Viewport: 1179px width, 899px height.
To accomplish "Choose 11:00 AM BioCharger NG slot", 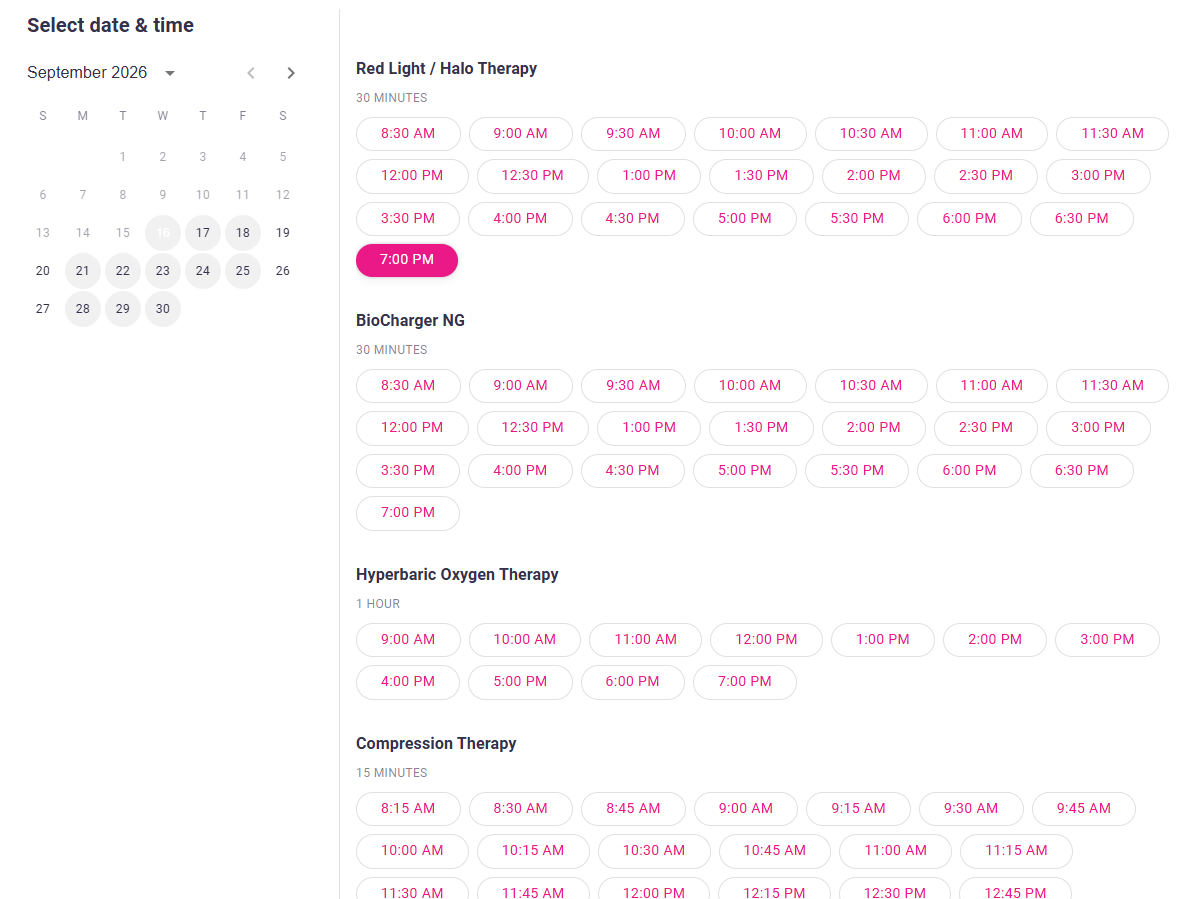I will (x=992, y=386).
